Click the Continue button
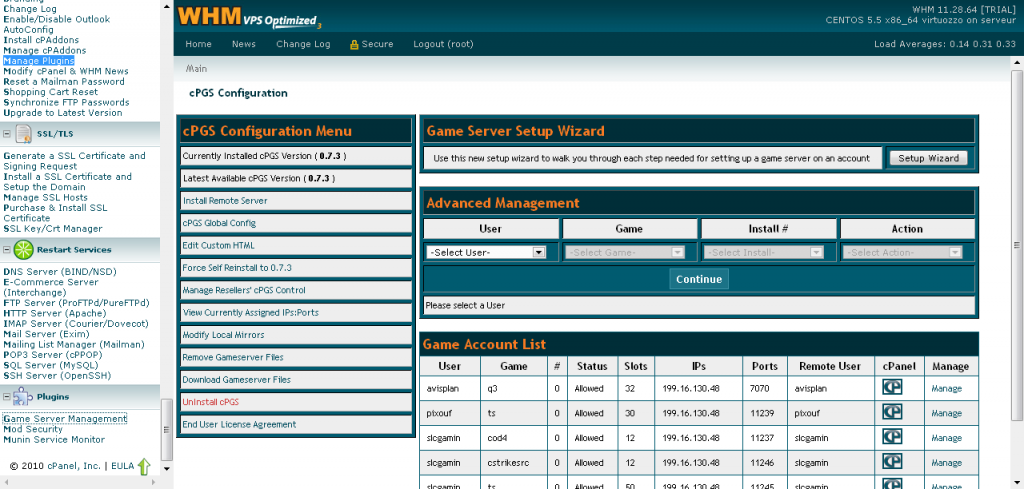Image resolution: width=1024 pixels, height=489 pixels. [x=699, y=279]
